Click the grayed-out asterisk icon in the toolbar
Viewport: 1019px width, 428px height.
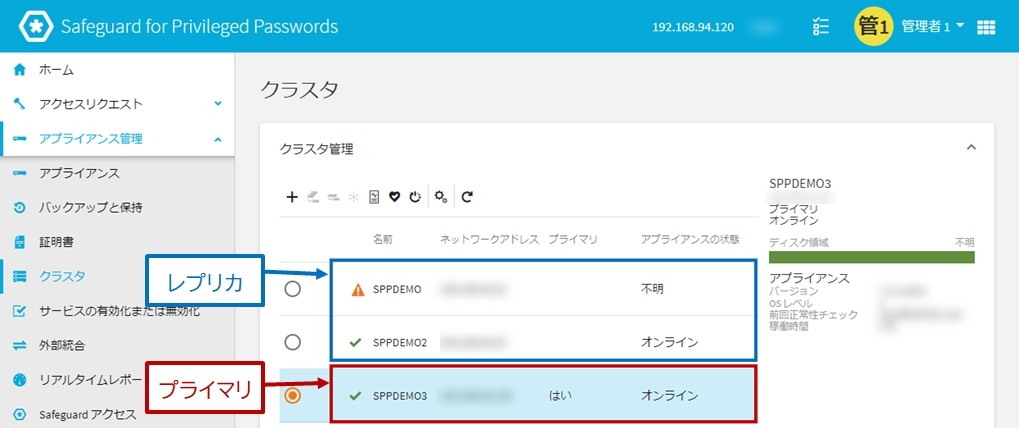(x=354, y=197)
